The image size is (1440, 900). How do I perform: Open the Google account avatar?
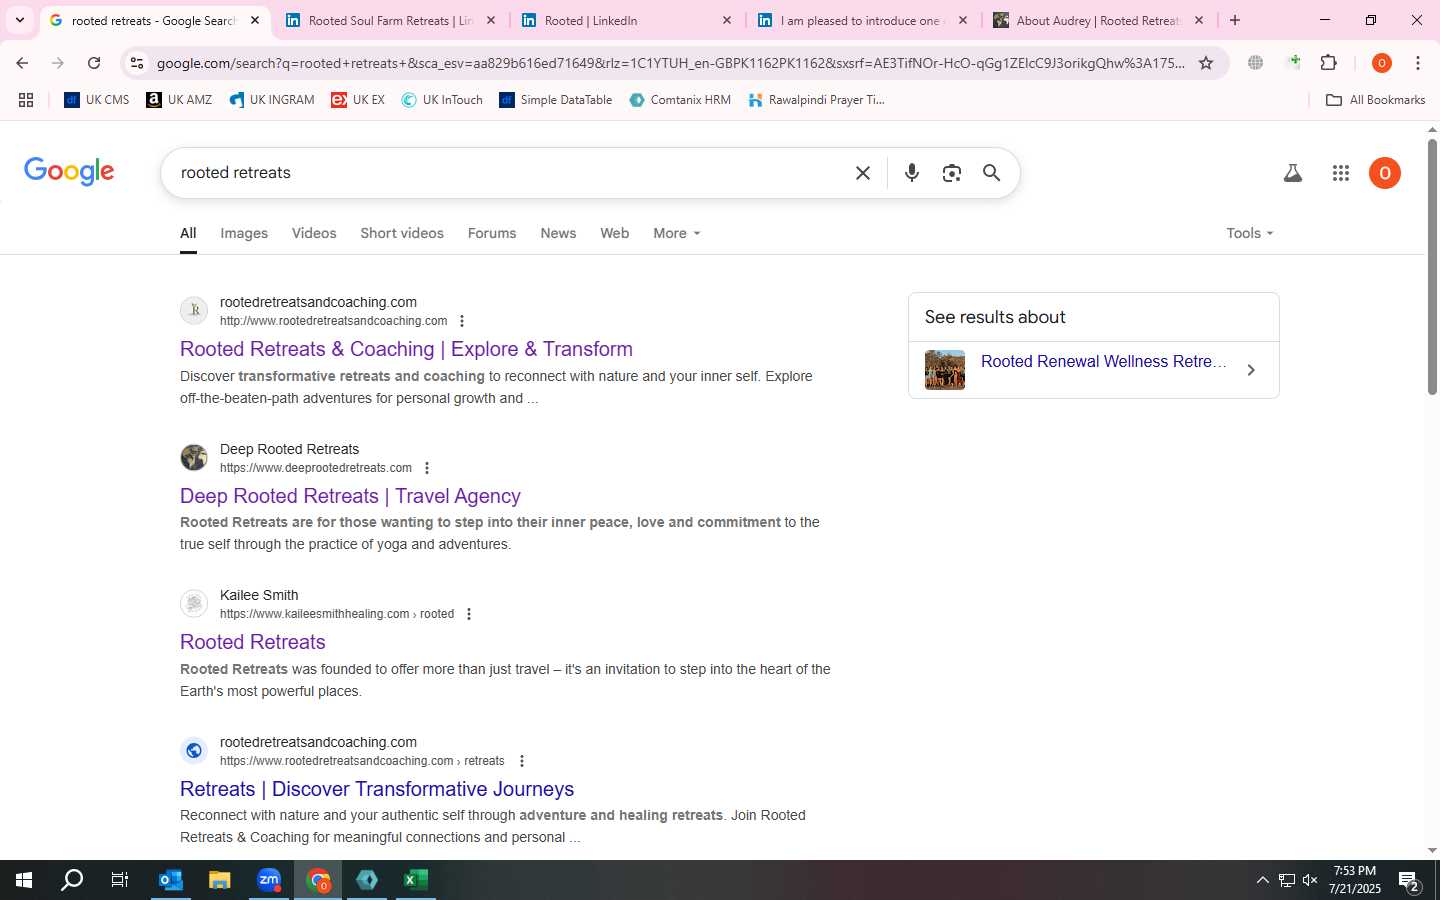coord(1385,173)
